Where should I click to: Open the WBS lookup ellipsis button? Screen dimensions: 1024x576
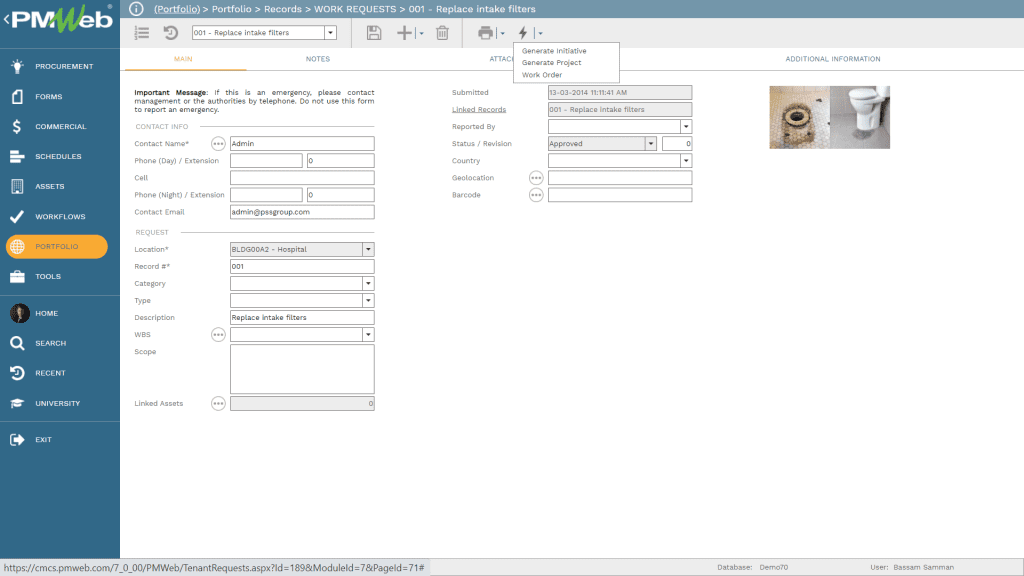coord(218,334)
